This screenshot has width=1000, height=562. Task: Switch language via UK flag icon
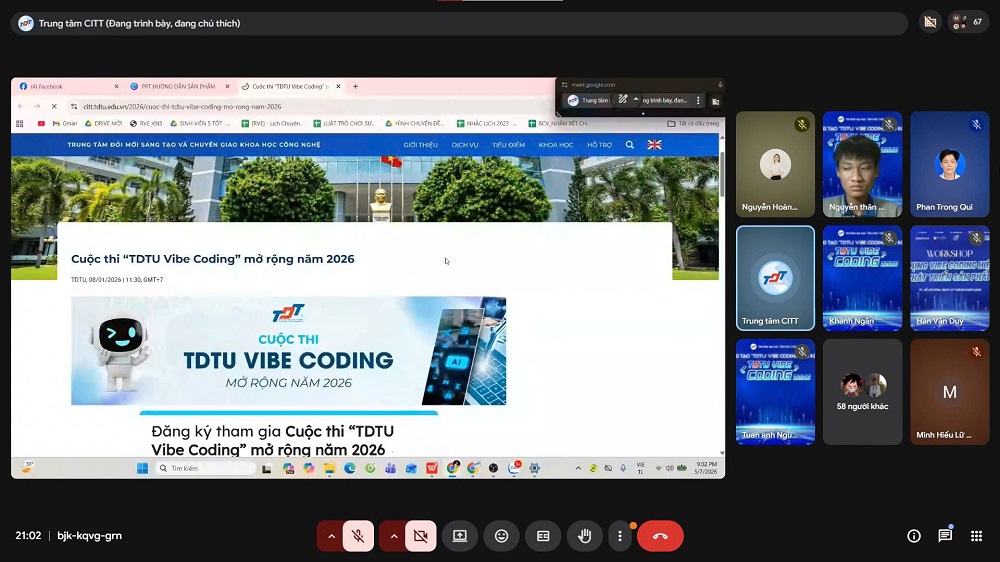(x=654, y=145)
